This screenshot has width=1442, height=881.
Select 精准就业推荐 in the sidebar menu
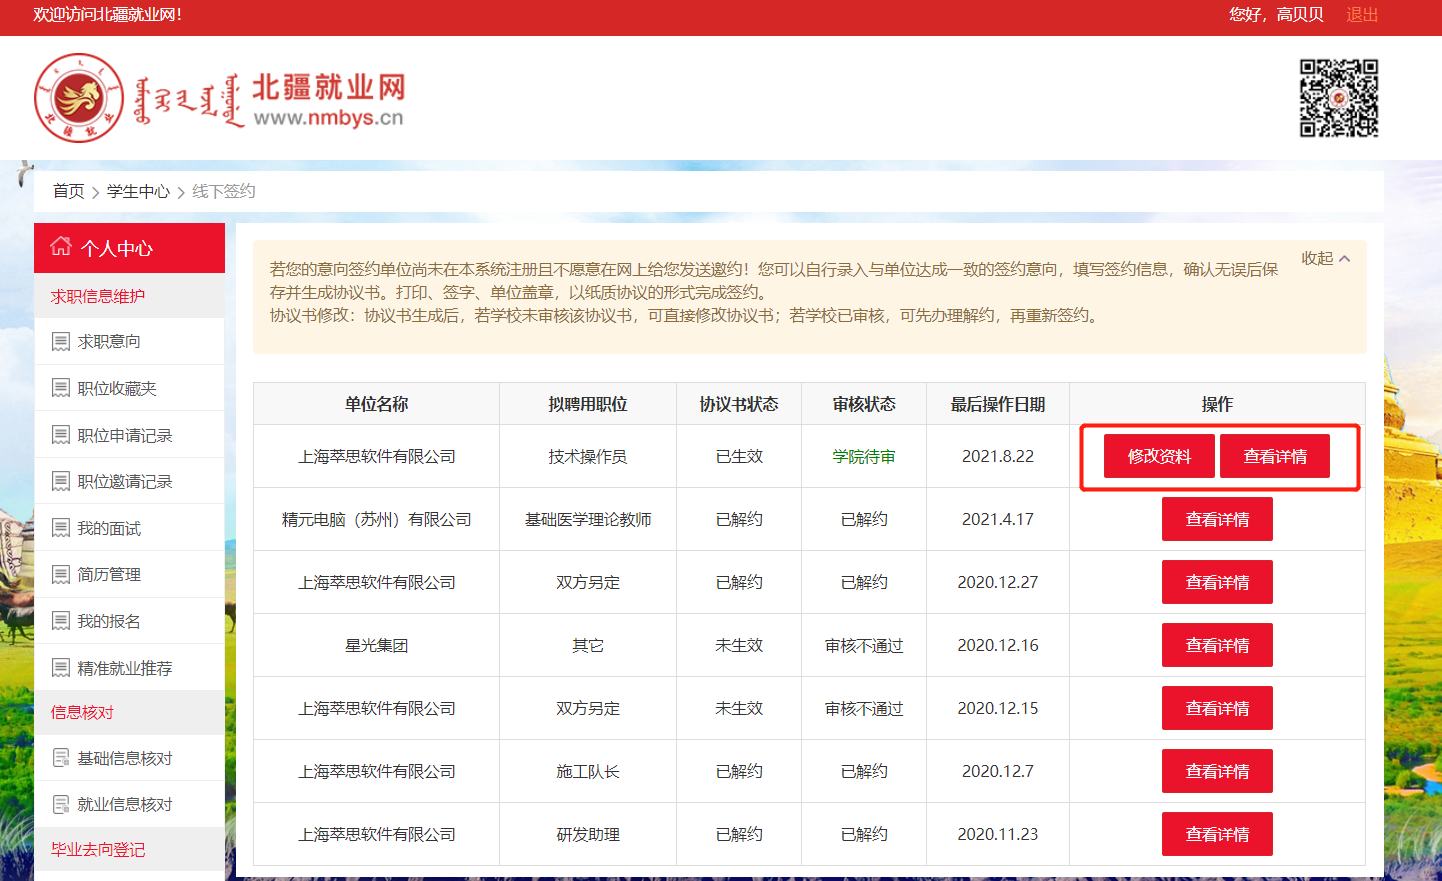pos(125,668)
